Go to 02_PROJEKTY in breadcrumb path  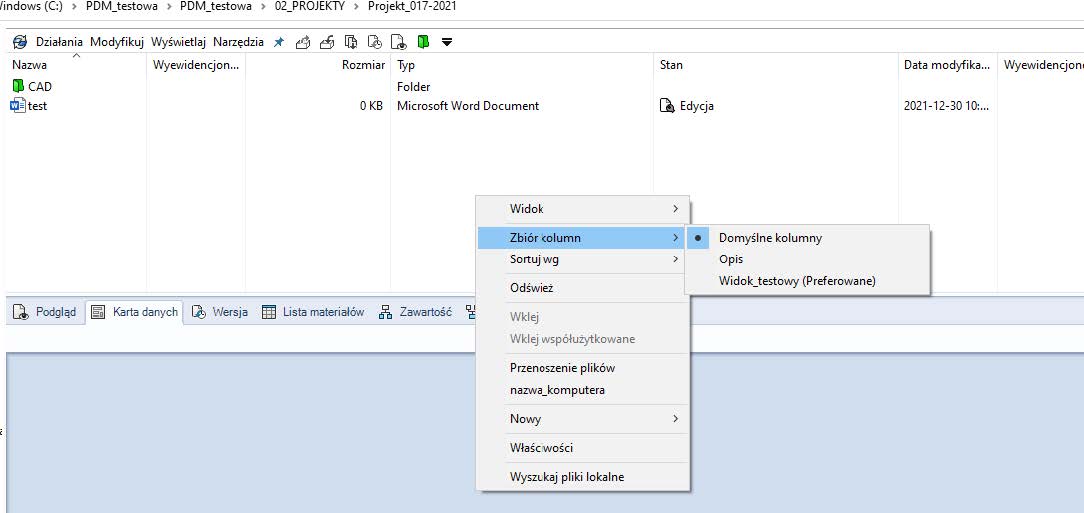(309, 6)
